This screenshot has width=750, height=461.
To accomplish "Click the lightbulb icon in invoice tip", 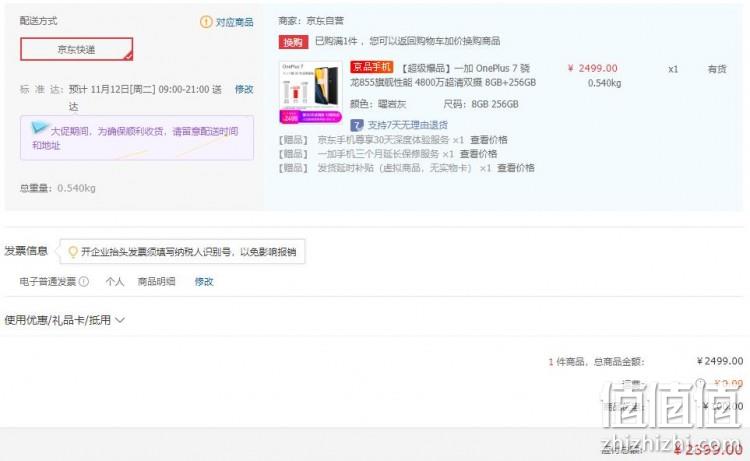I will click(x=73, y=252).
